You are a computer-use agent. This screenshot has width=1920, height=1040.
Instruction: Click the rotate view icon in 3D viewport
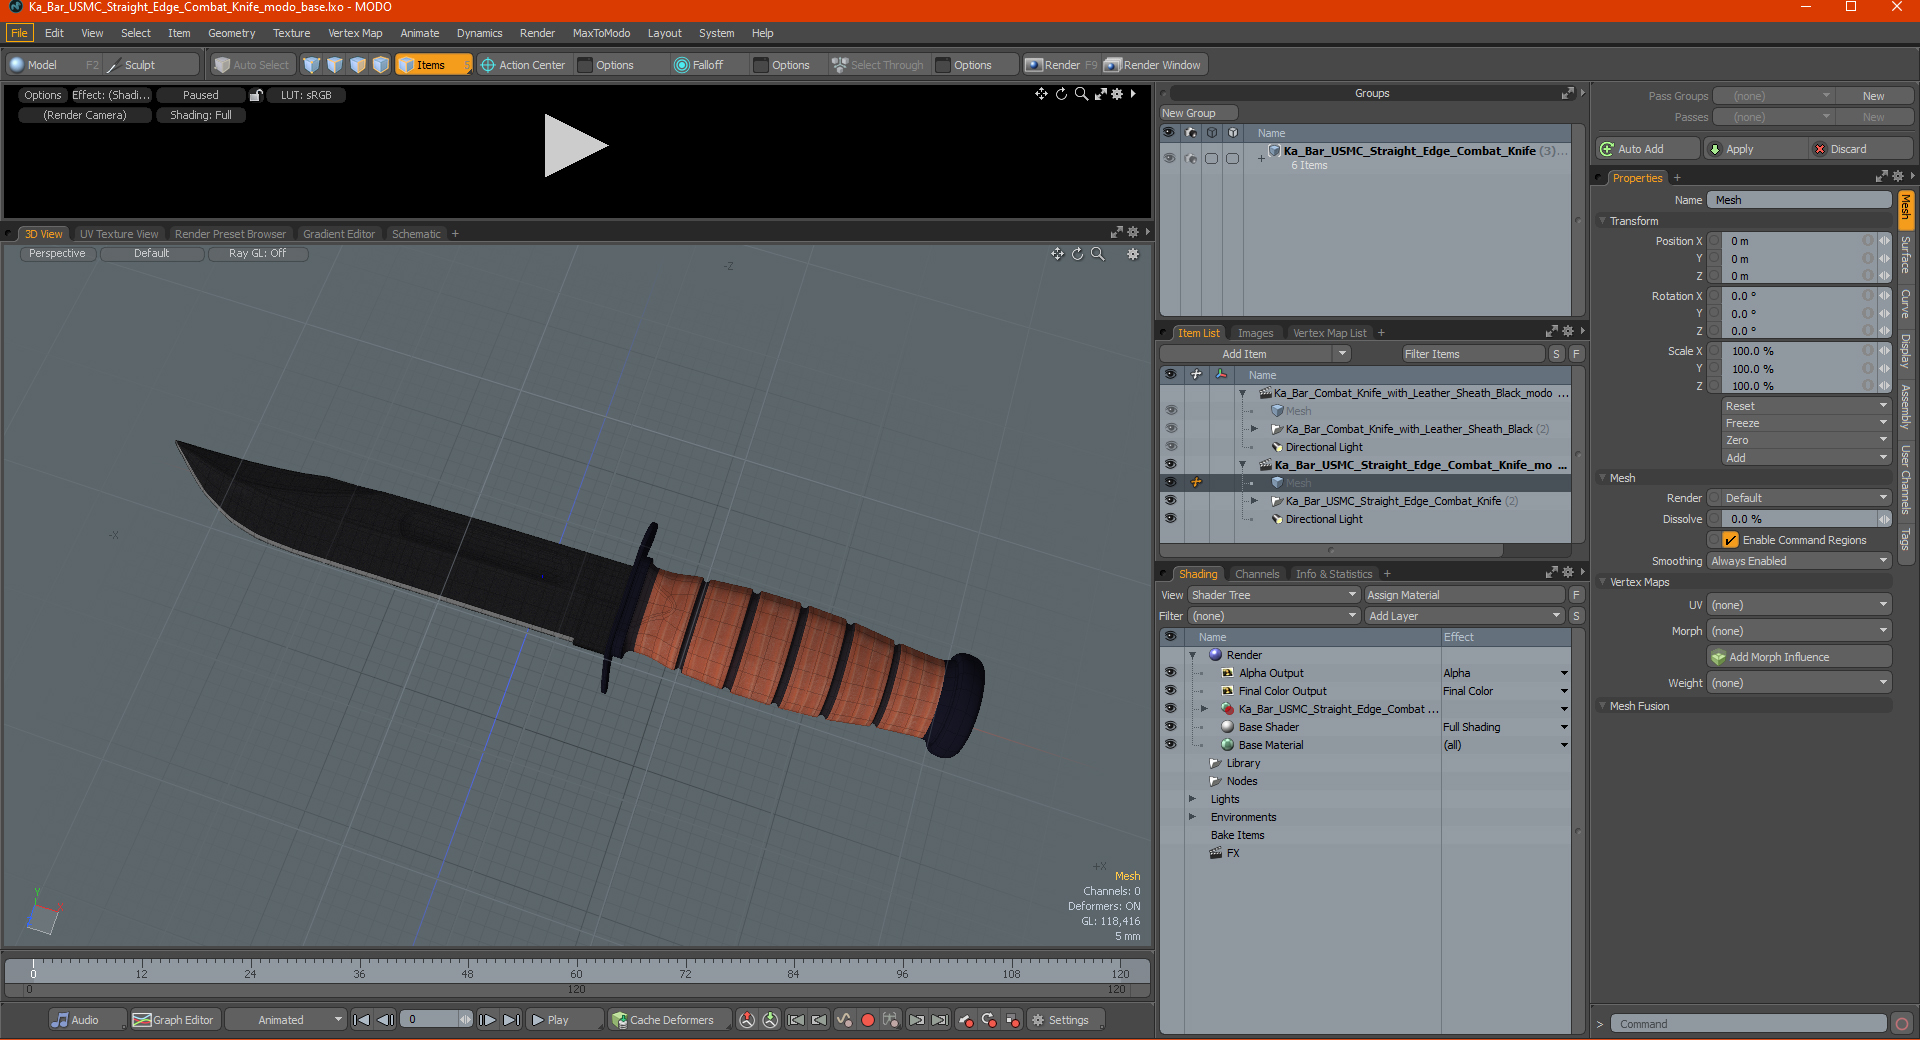coord(1077,254)
